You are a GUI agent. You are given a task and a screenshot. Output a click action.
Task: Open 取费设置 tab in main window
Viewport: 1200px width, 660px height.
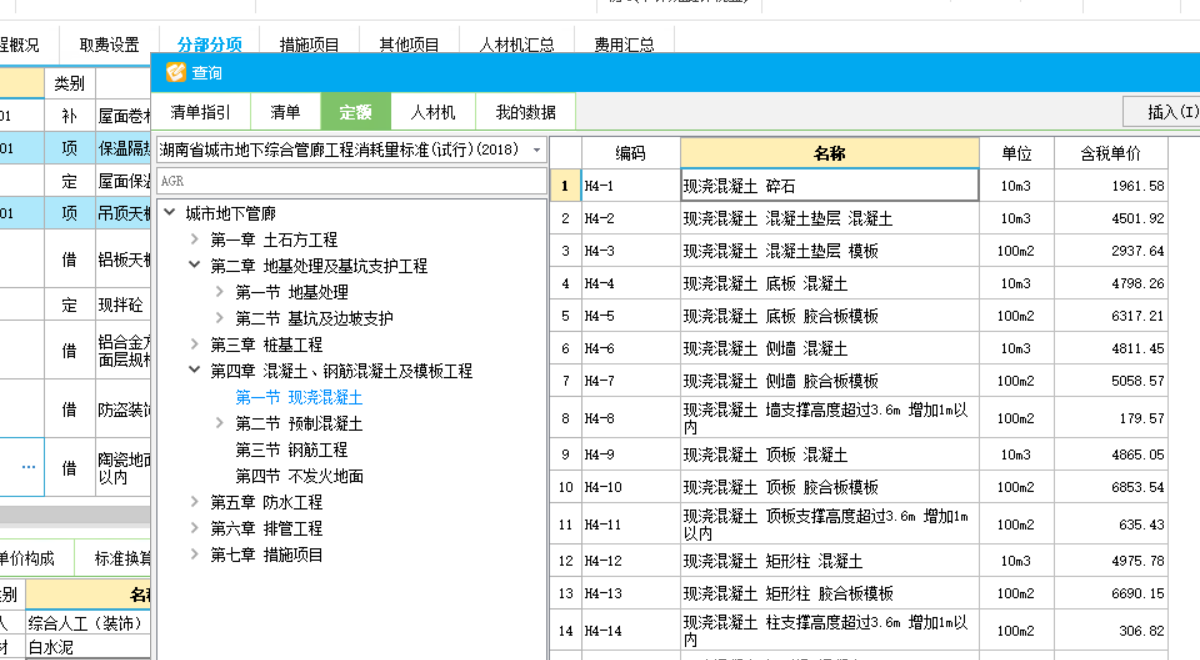coord(110,45)
